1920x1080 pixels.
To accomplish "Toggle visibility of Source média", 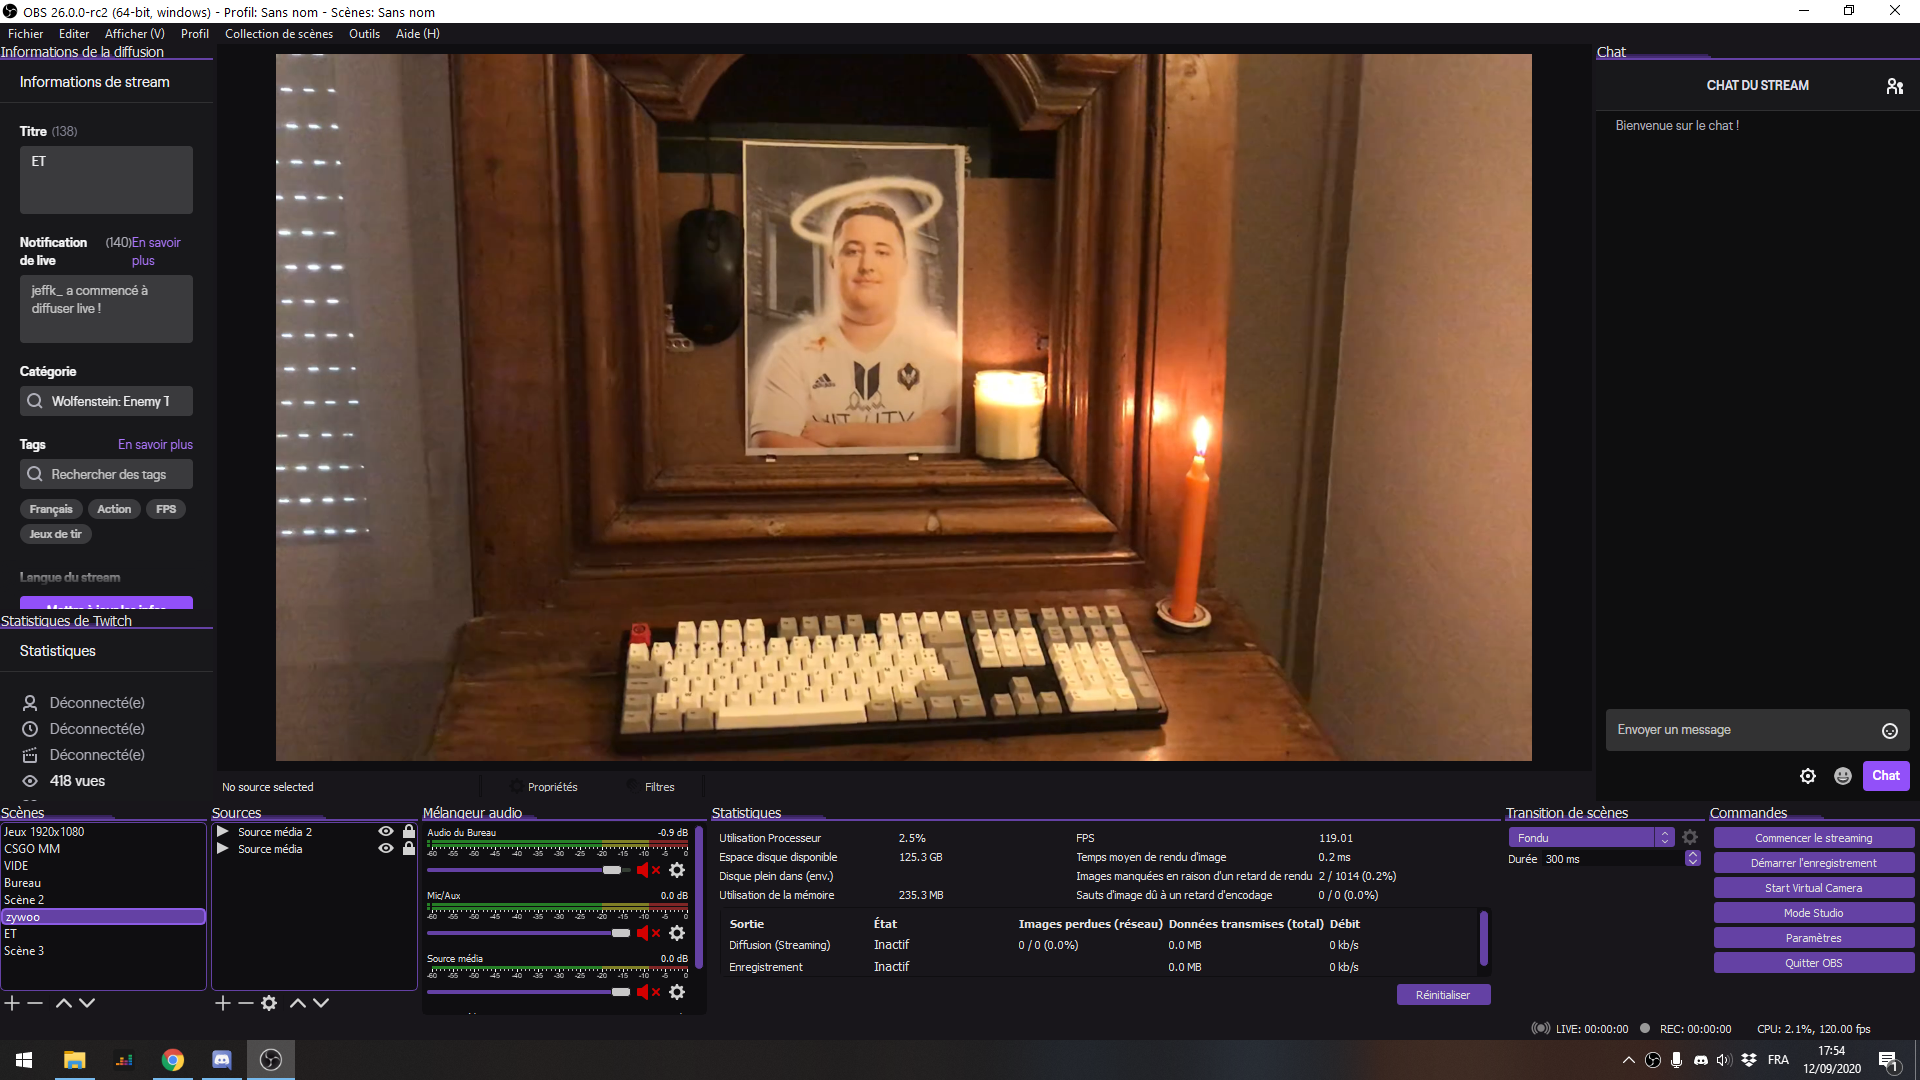I will (x=385, y=849).
